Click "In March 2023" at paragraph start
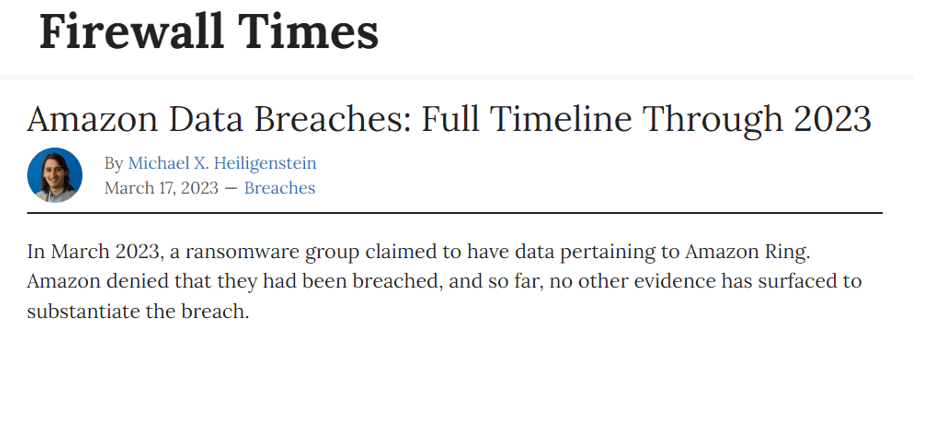 point(93,252)
